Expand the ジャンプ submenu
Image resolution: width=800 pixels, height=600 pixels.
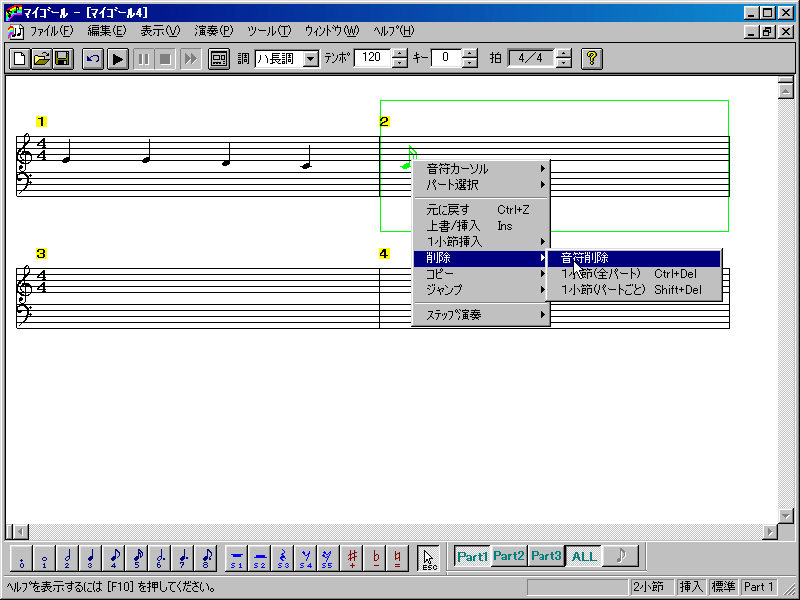[481, 290]
